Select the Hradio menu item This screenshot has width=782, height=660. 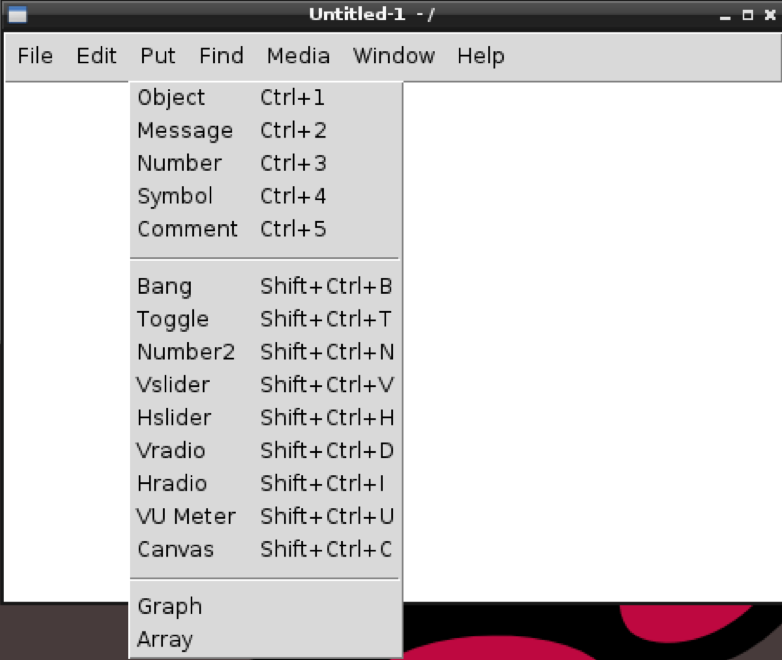(265, 483)
